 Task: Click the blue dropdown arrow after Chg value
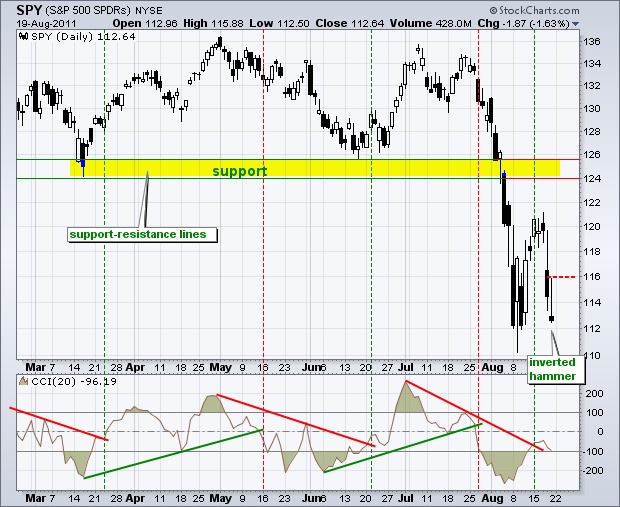coord(575,24)
